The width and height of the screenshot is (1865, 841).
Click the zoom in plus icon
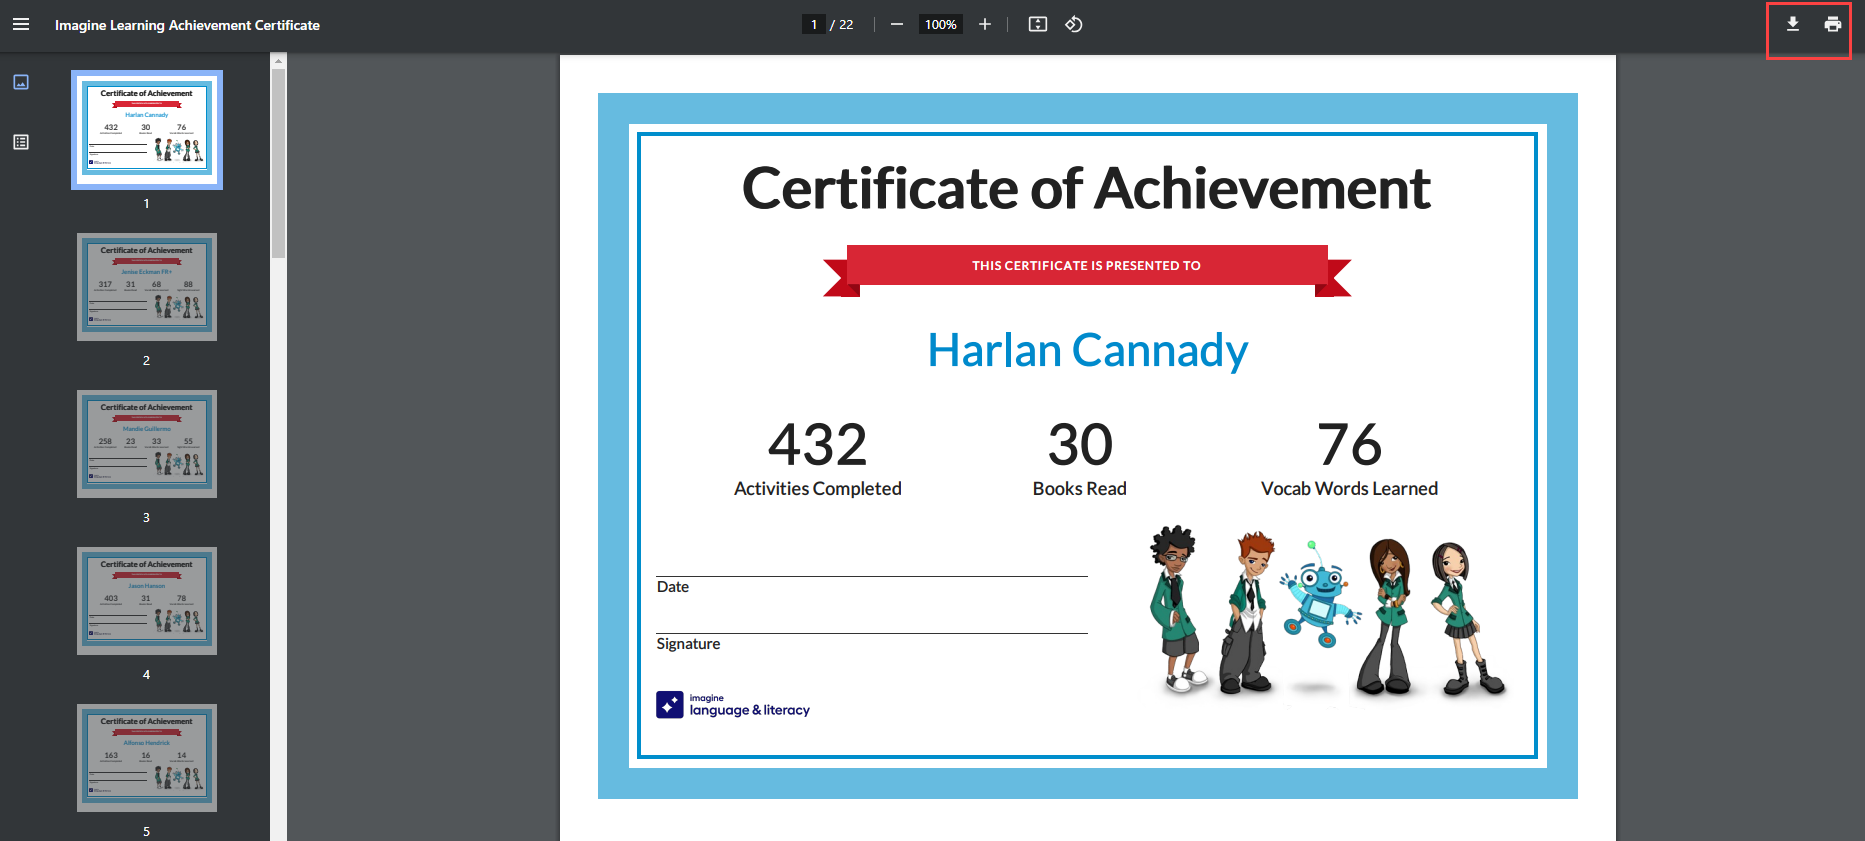985,25
